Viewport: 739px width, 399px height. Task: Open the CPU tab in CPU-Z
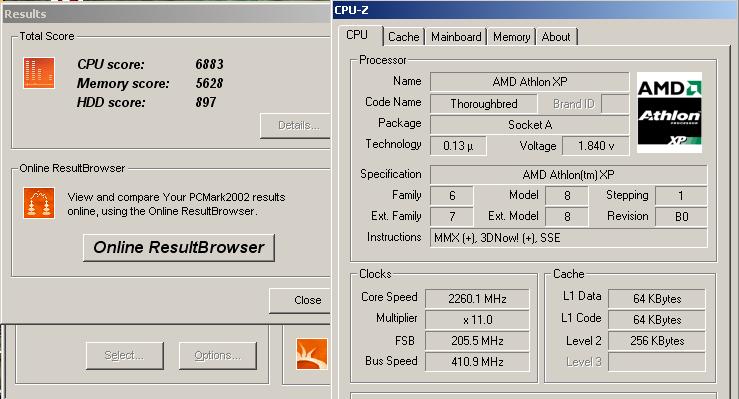pos(357,35)
